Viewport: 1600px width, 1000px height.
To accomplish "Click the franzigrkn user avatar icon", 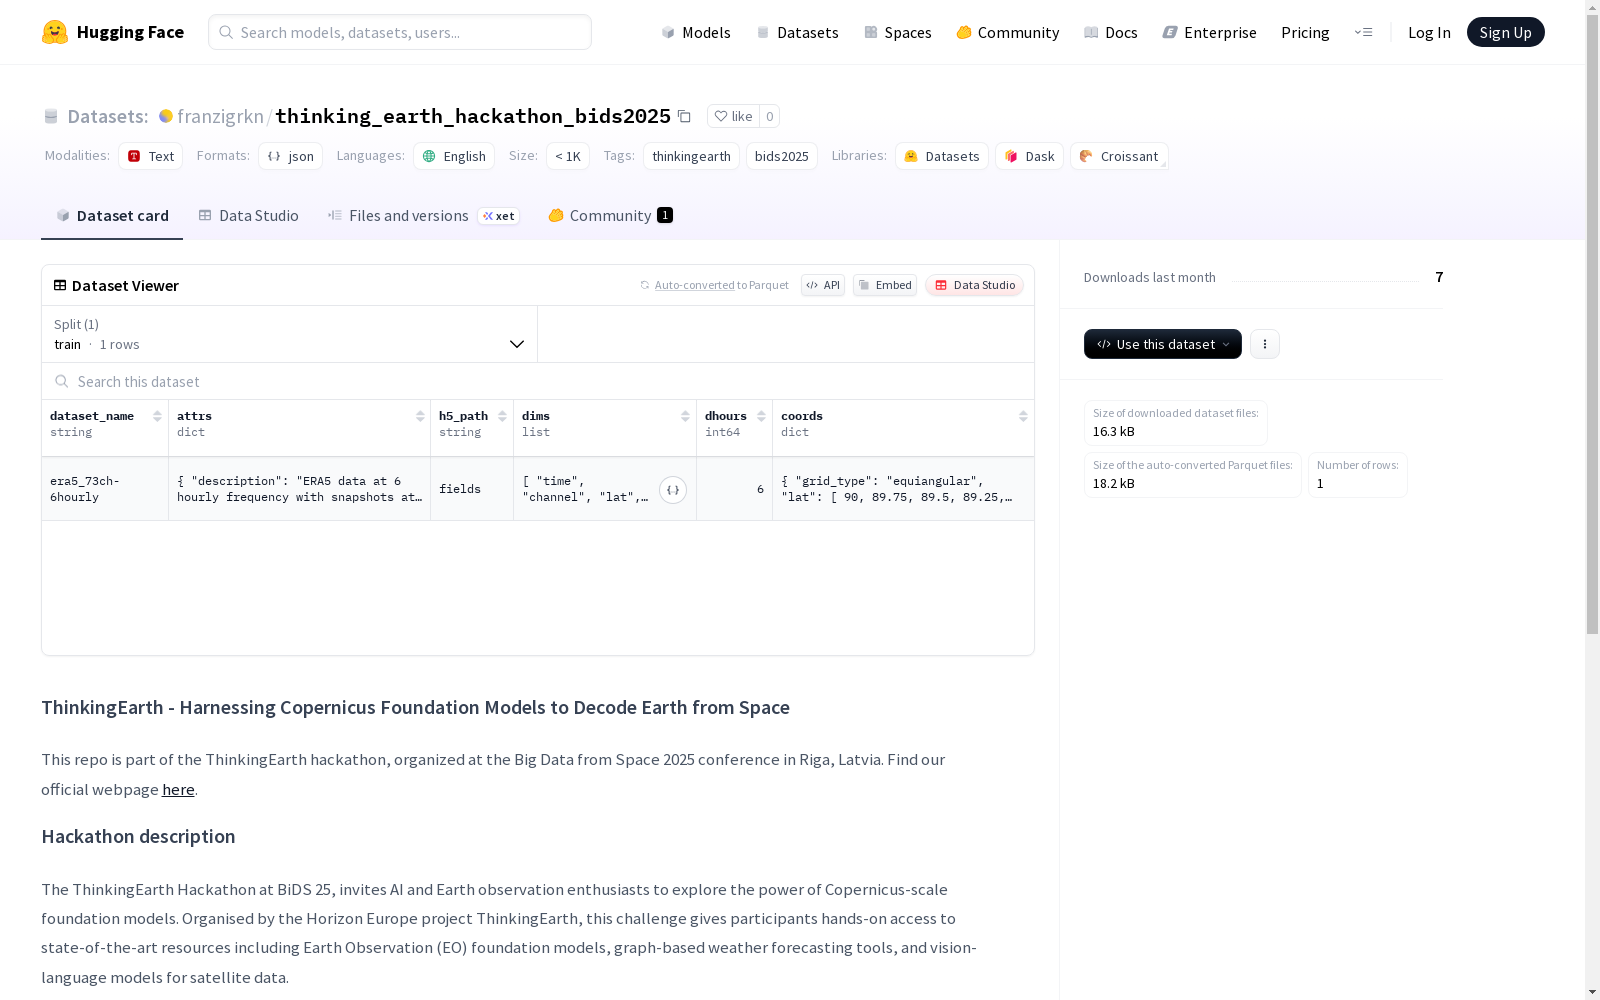I will point(166,116).
